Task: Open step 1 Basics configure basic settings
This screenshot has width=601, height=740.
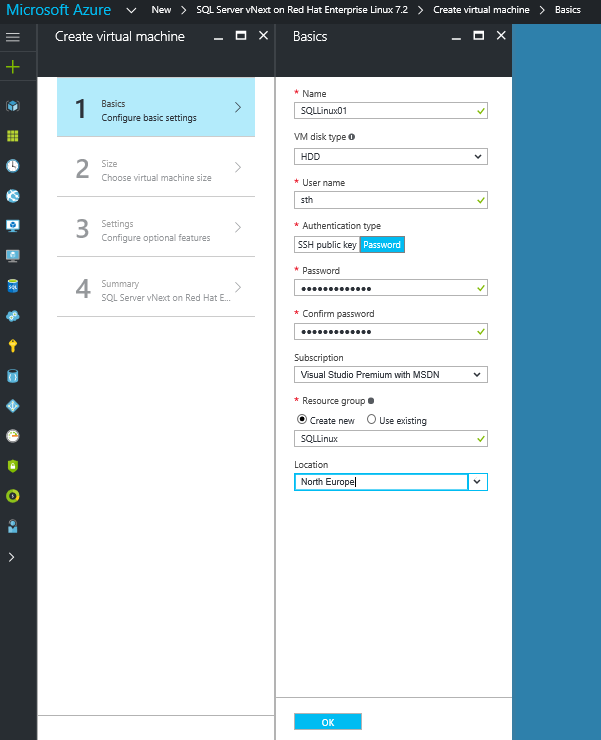Action: click(x=156, y=107)
